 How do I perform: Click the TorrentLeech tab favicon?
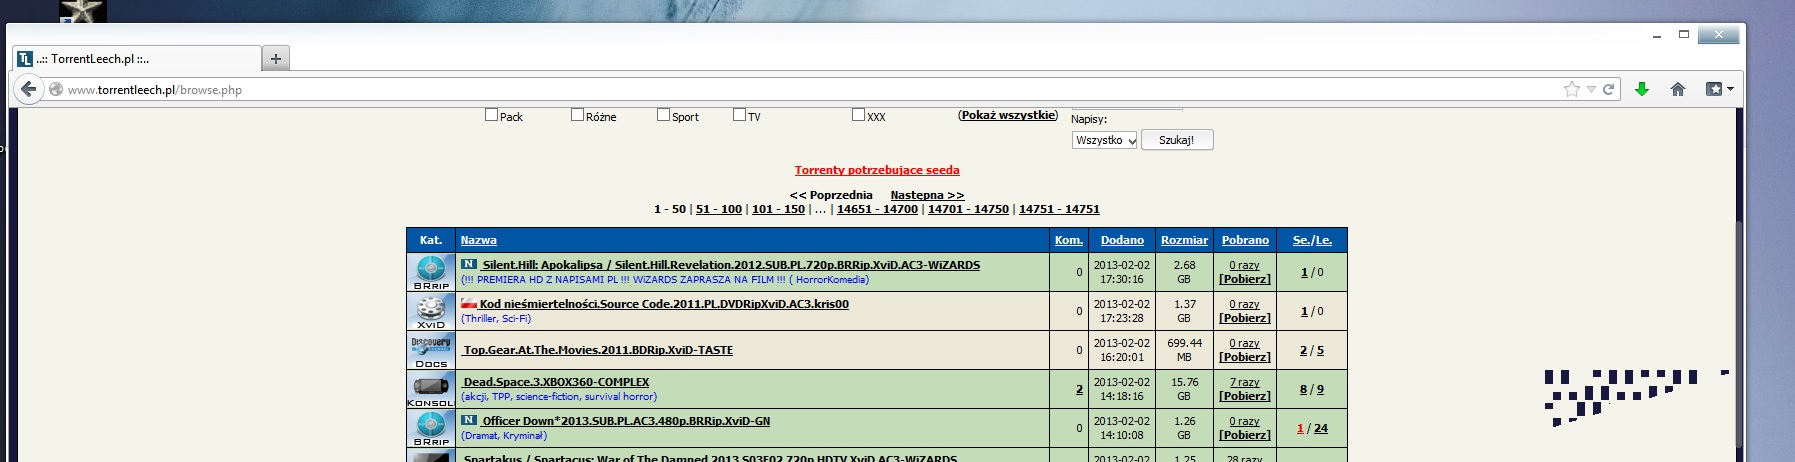25,59
